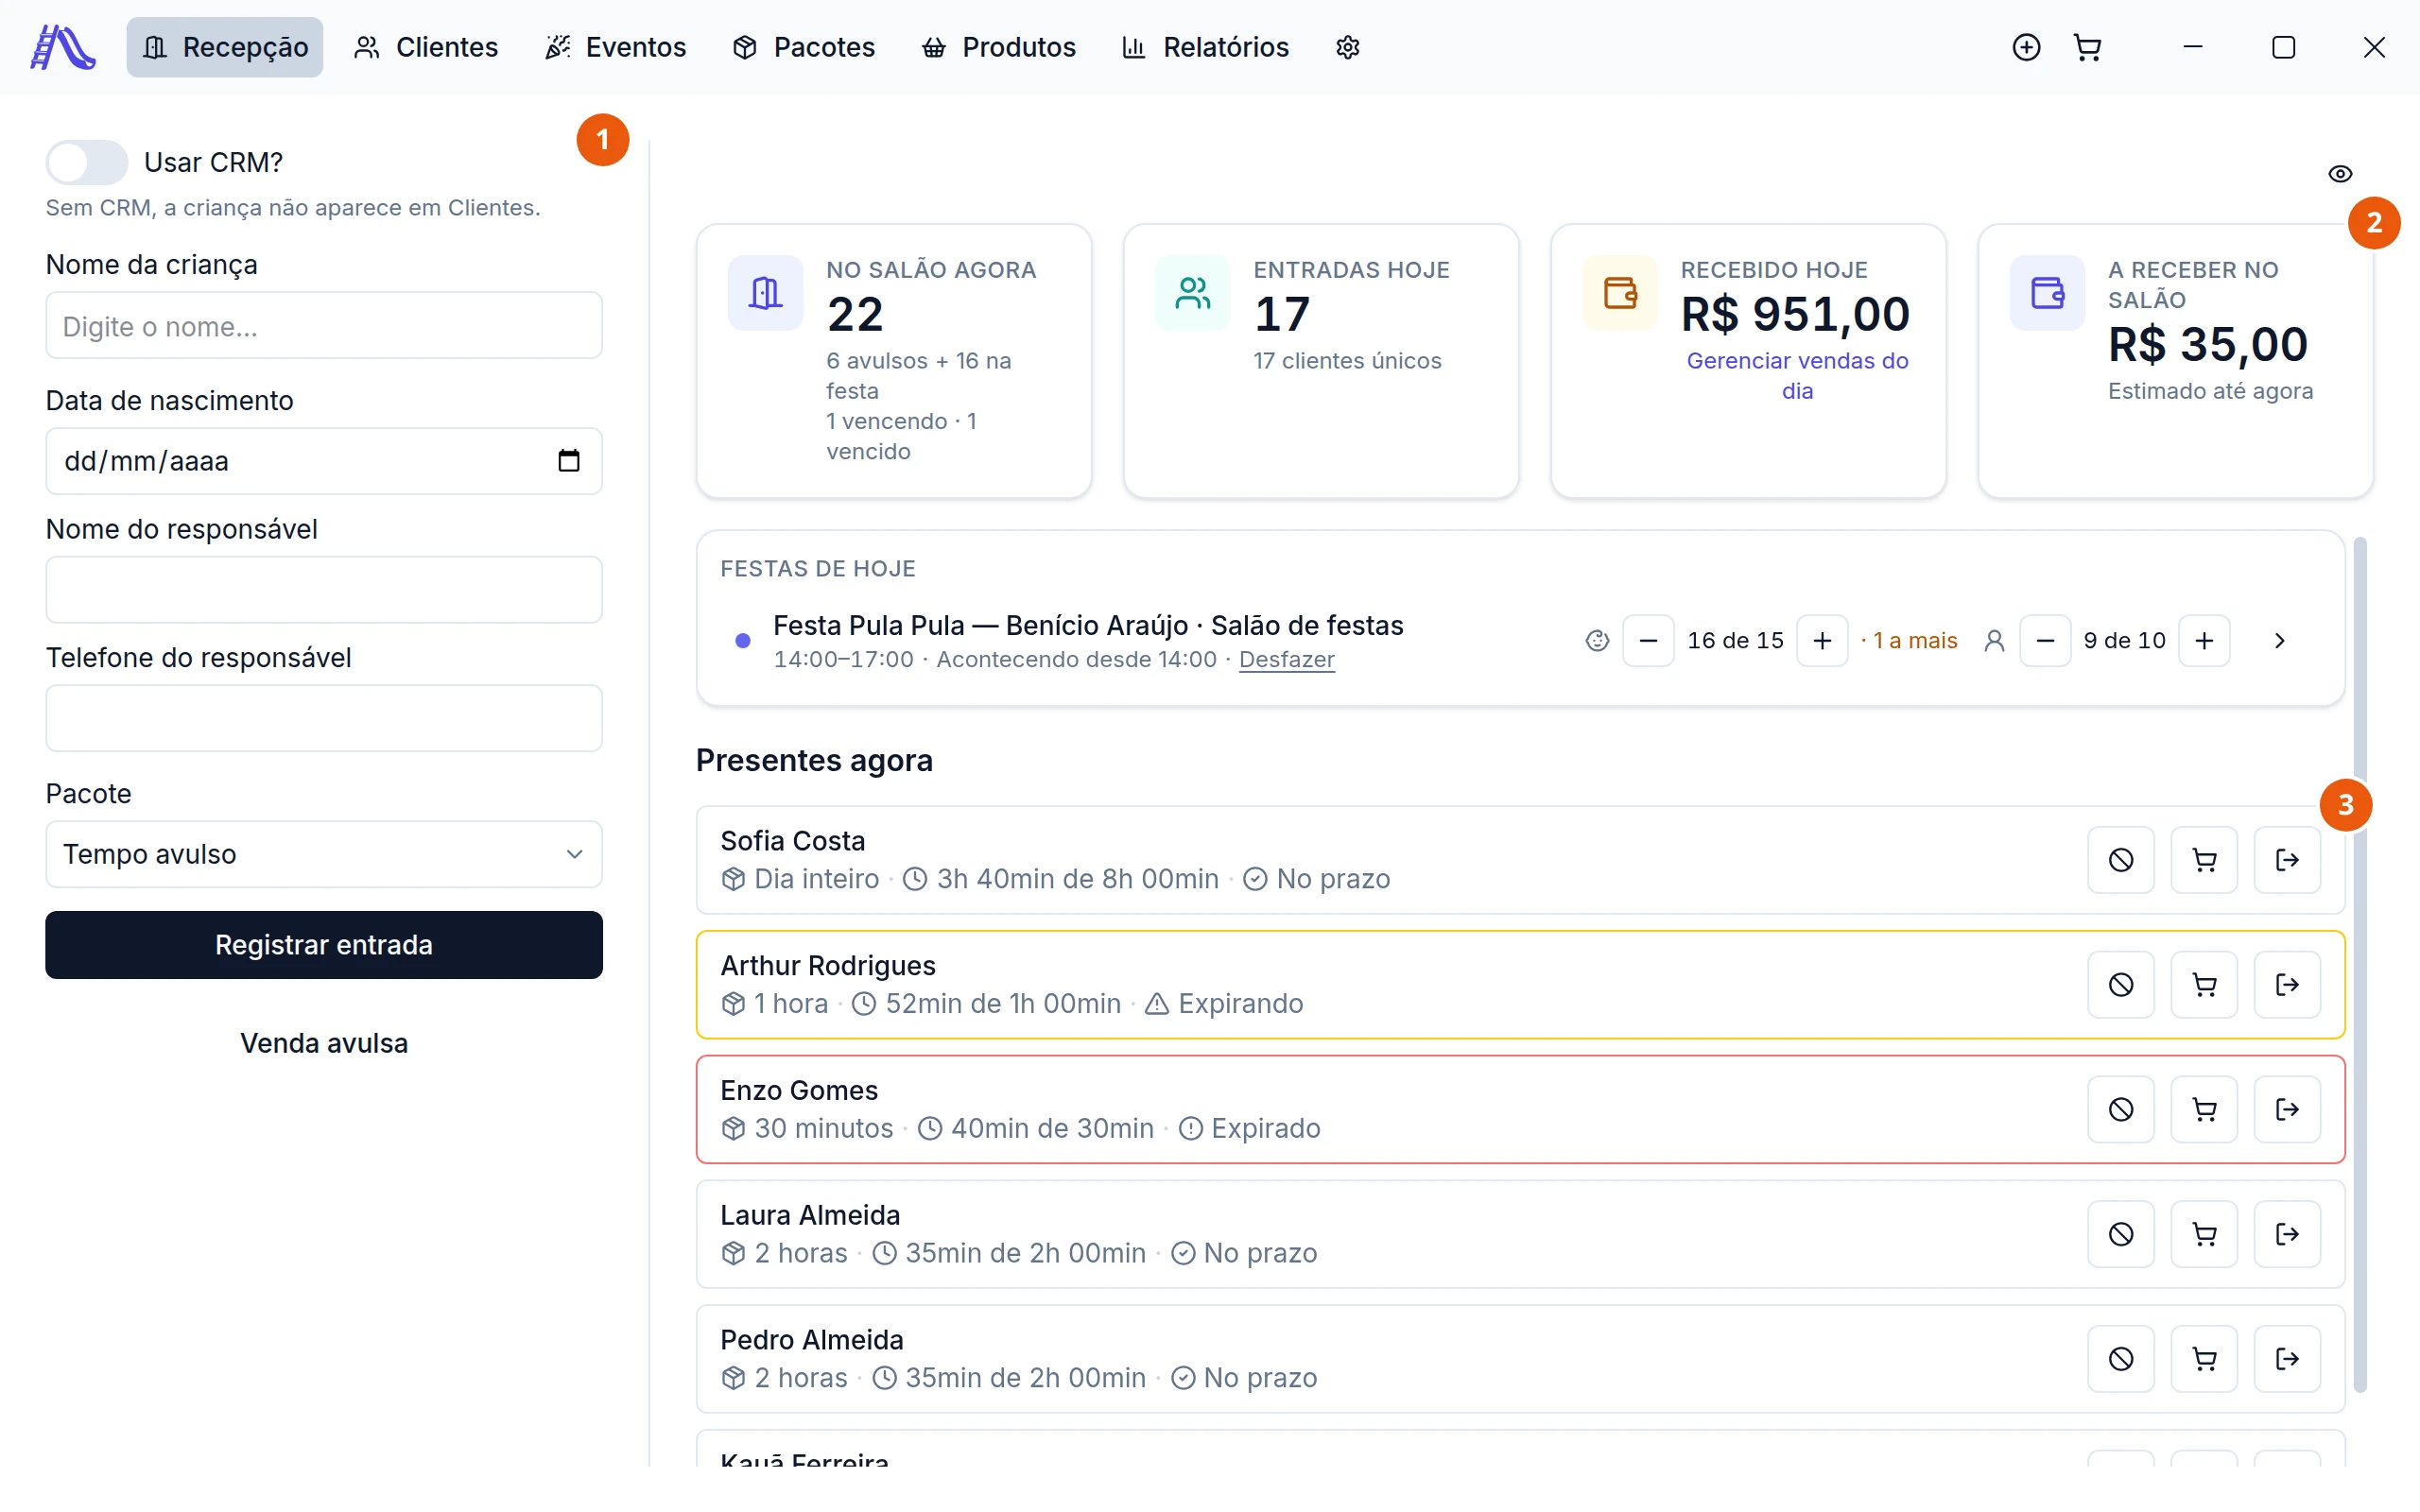The image size is (2420, 1512).
Task: Open the Eventos tab
Action: coord(616,47)
